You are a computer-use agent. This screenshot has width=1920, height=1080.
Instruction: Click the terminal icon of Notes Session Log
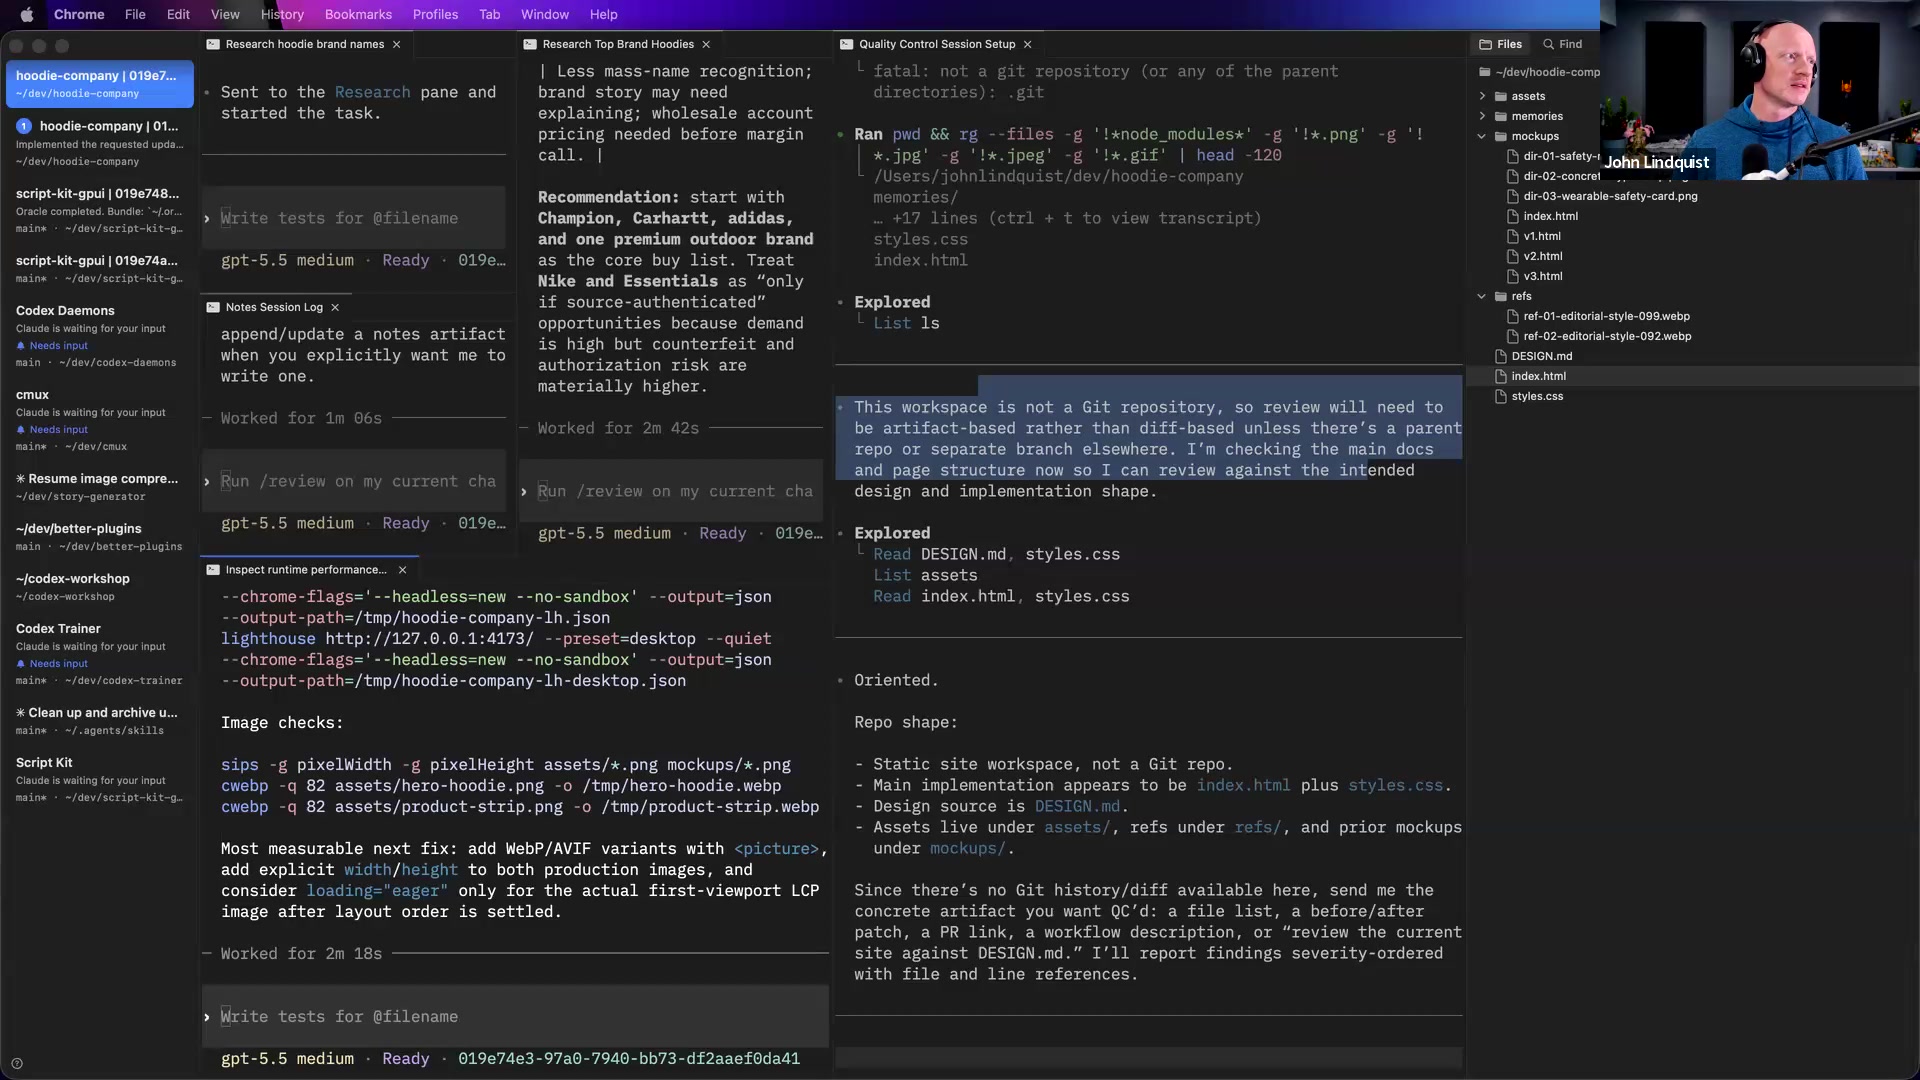click(213, 307)
